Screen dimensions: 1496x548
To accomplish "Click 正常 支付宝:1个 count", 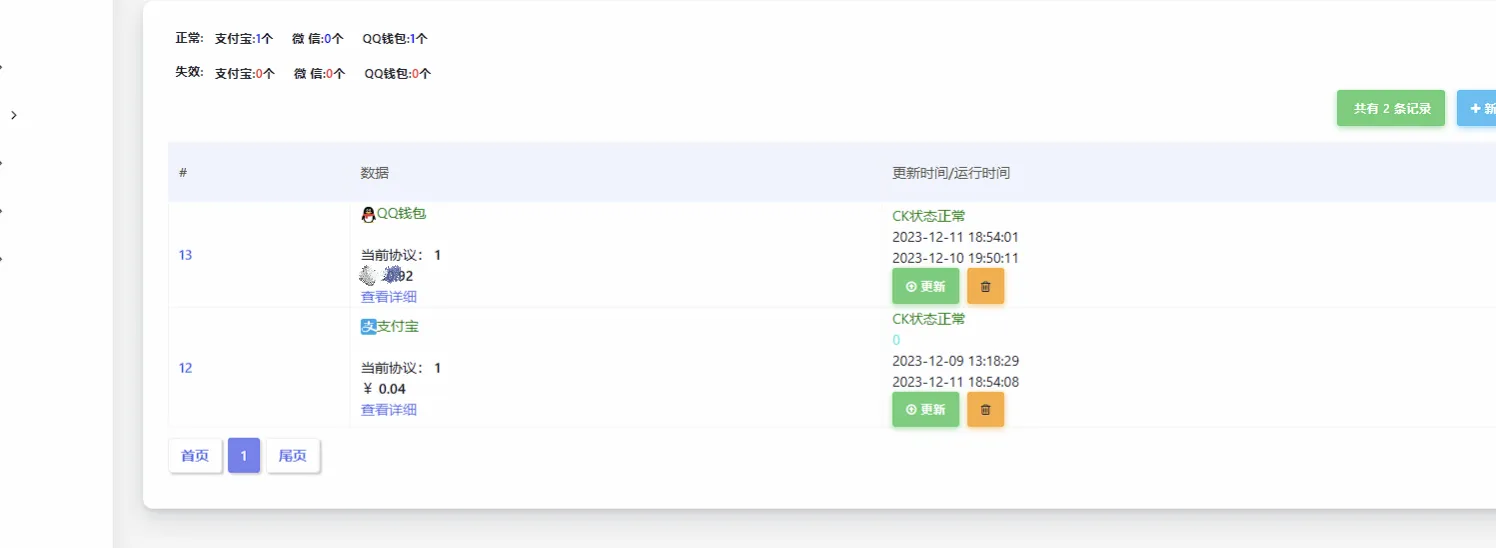I will click(x=244, y=39).
